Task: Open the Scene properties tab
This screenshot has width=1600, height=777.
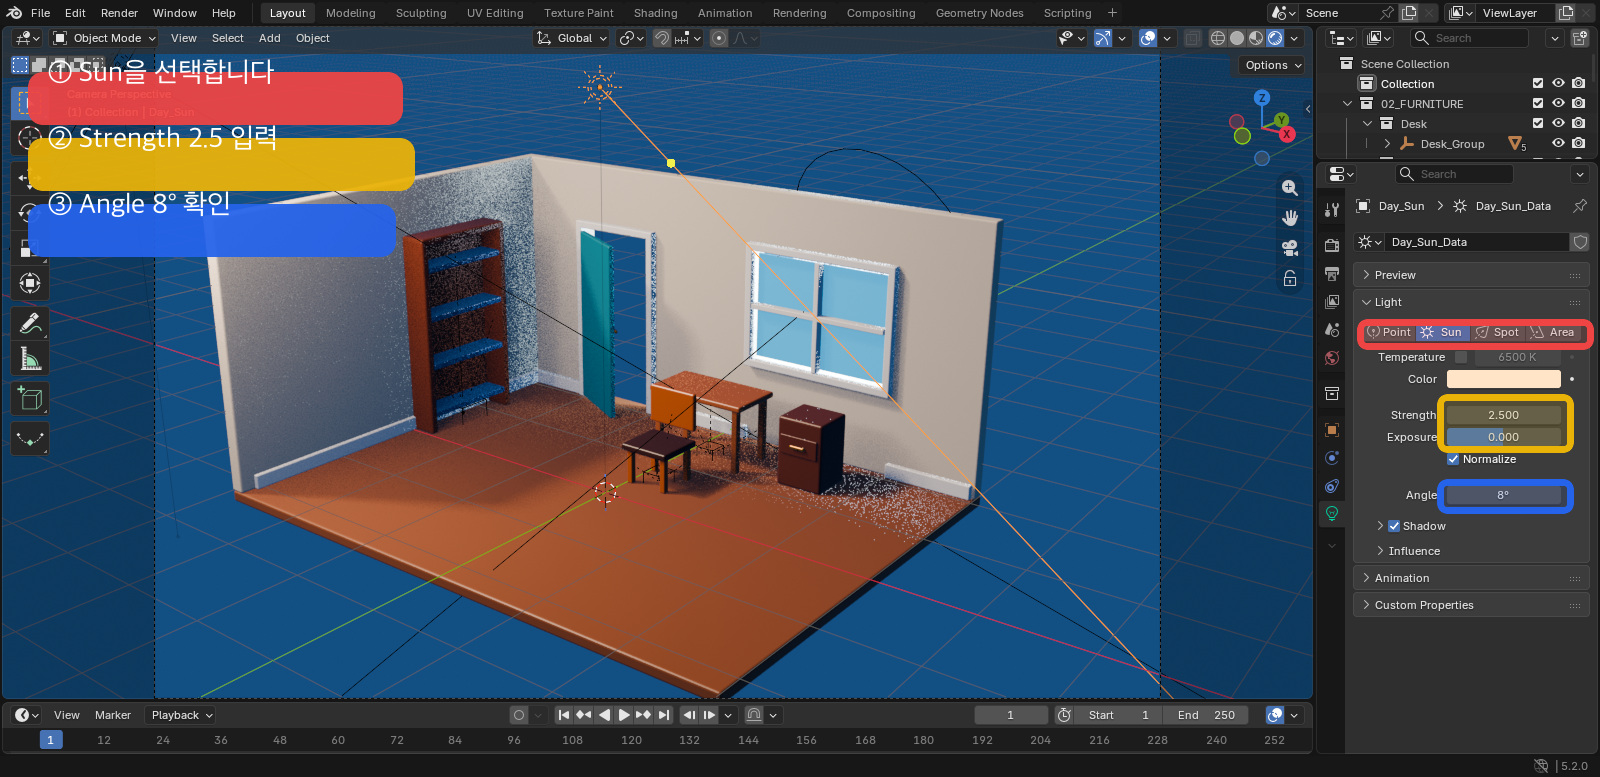Action: click(x=1332, y=329)
